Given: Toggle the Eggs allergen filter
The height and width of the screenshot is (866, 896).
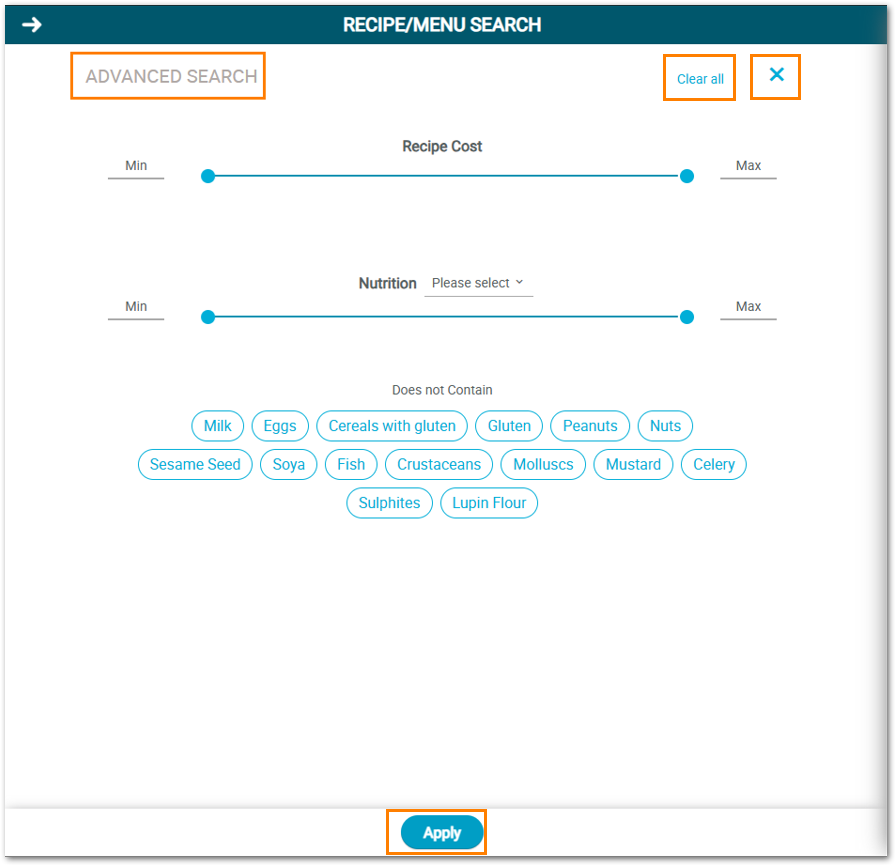Looking at the screenshot, I should click(x=280, y=426).
